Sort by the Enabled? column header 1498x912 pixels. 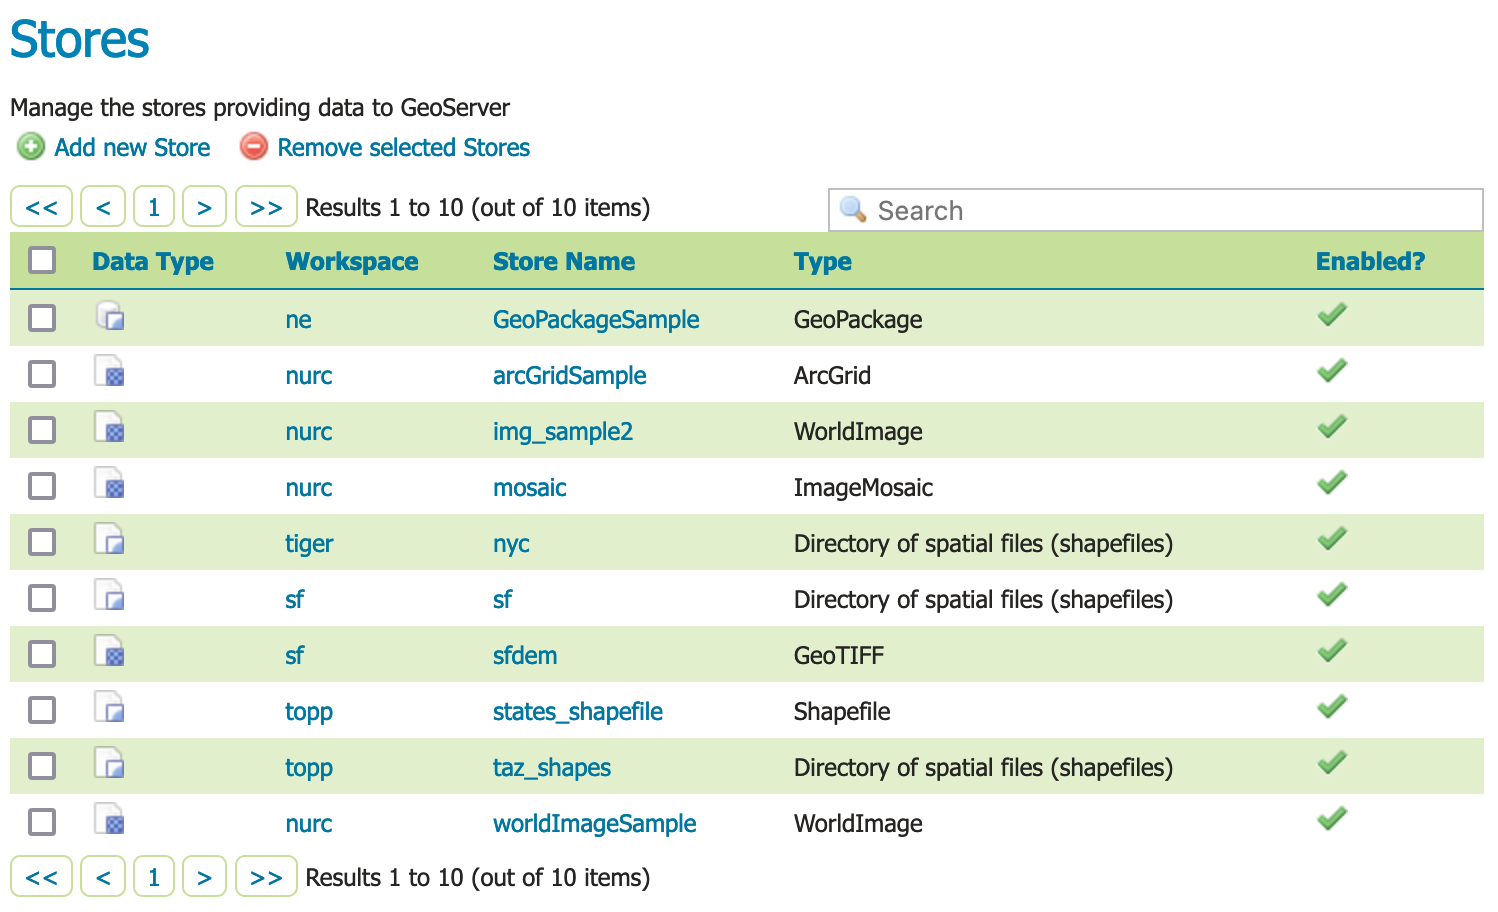[1369, 262]
